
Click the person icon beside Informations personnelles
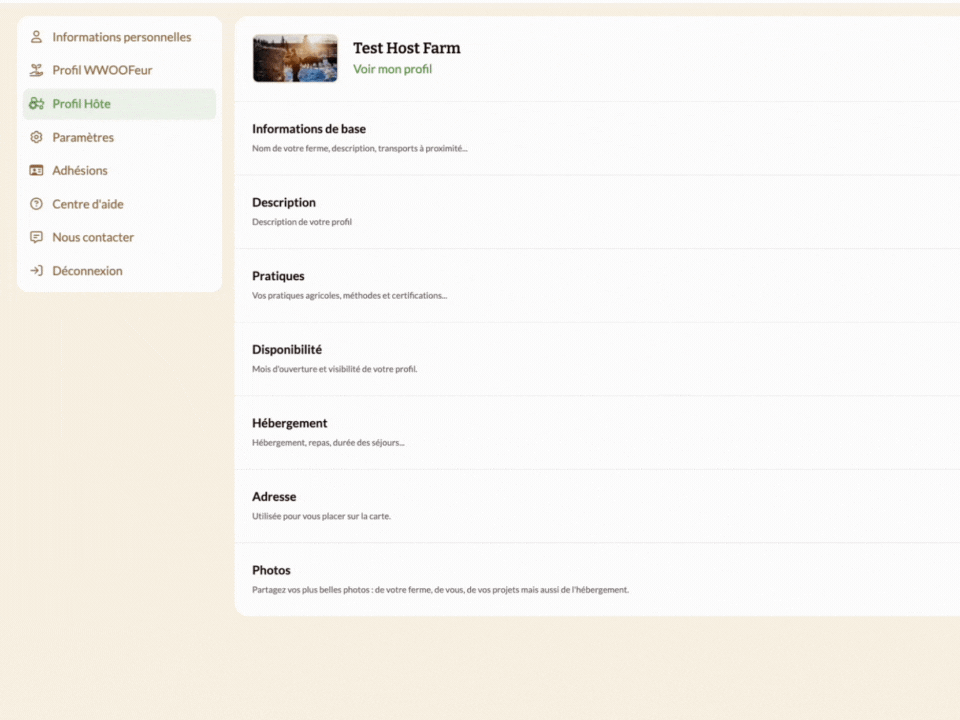point(36,37)
